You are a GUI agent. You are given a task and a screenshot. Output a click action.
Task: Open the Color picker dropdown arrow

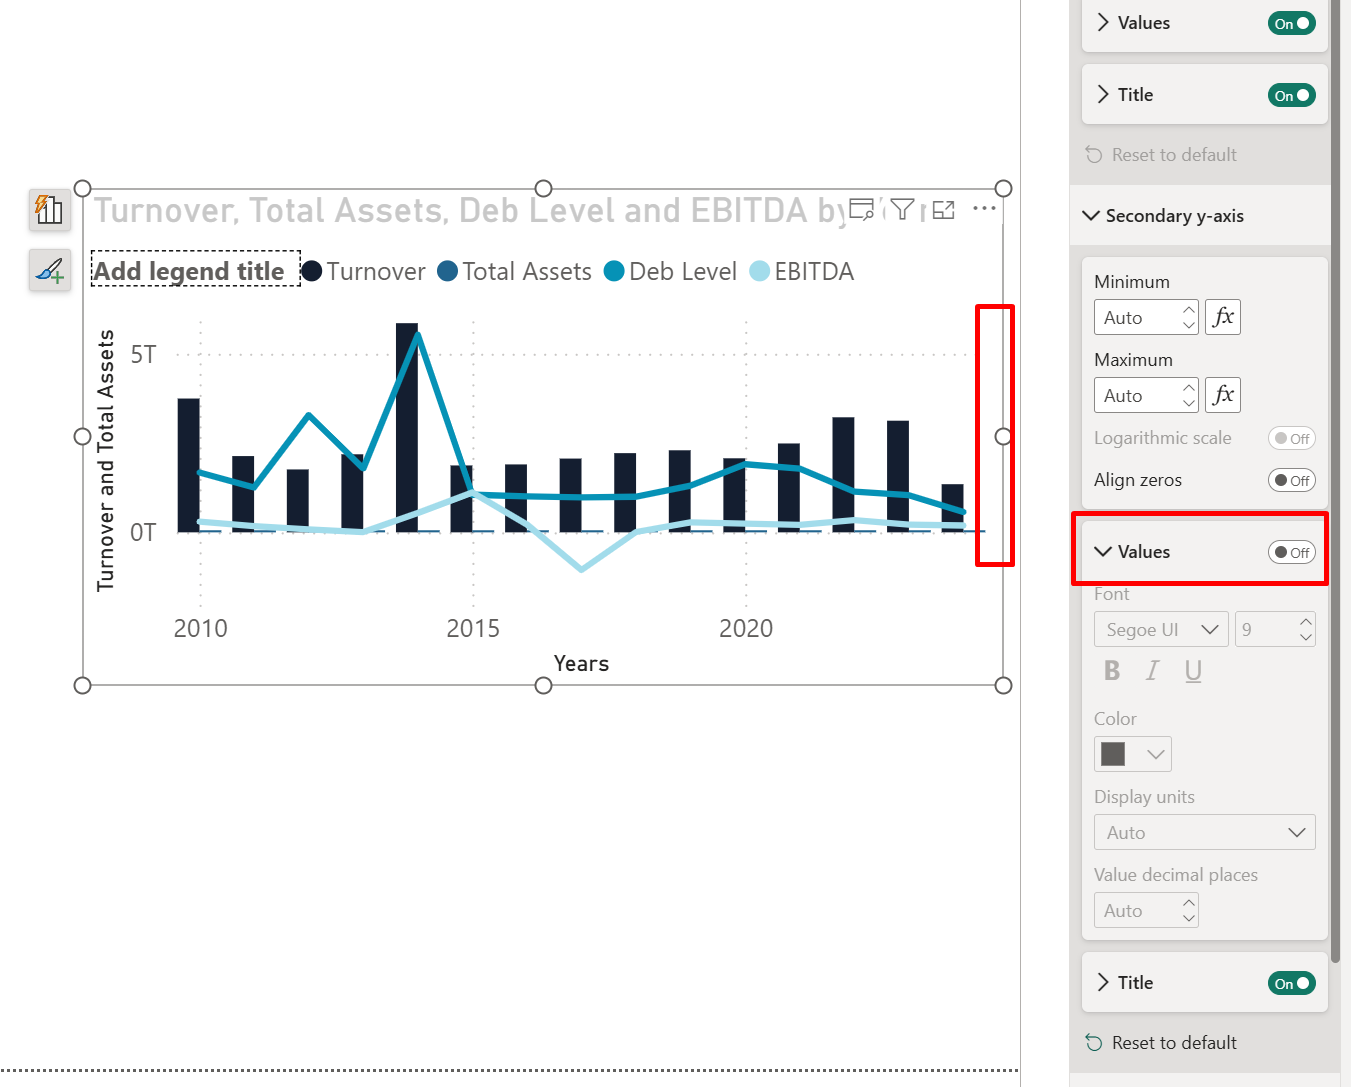click(1156, 754)
